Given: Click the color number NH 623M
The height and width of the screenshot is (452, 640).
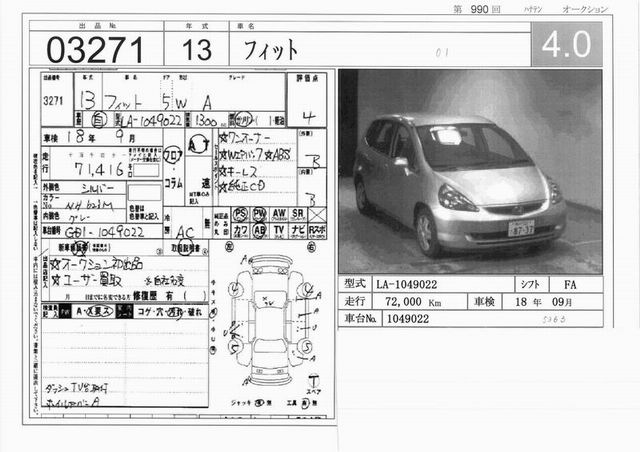Looking at the screenshot, I should [89, 205].
